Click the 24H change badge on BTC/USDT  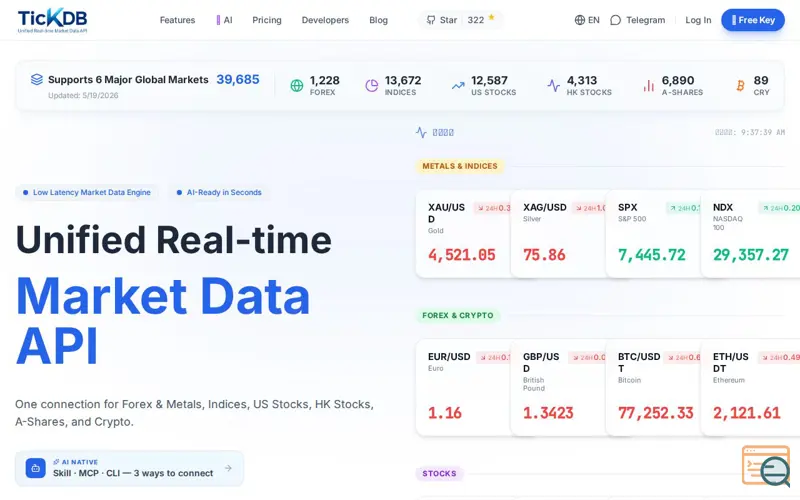coord(682,357)
